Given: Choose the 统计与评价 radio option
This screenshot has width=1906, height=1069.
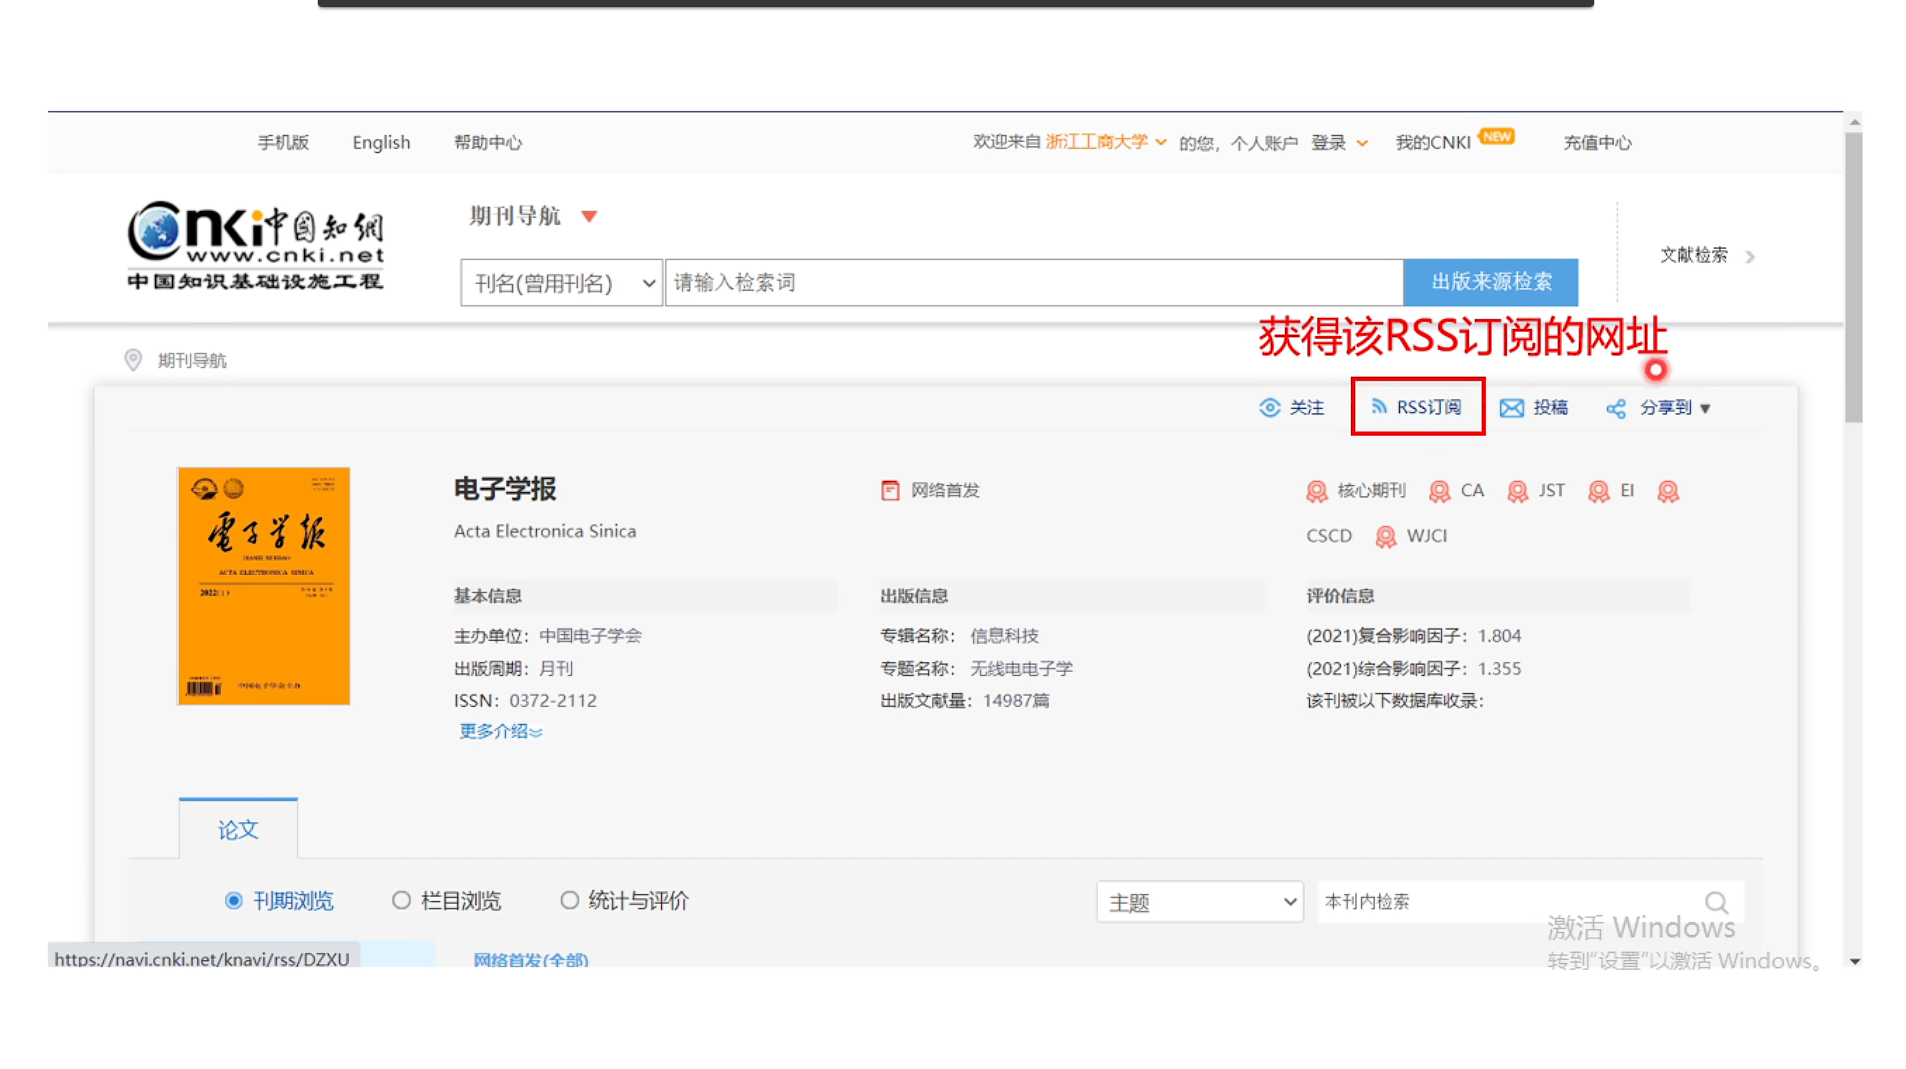Looking at the screenshot, I should pos(570,900).
